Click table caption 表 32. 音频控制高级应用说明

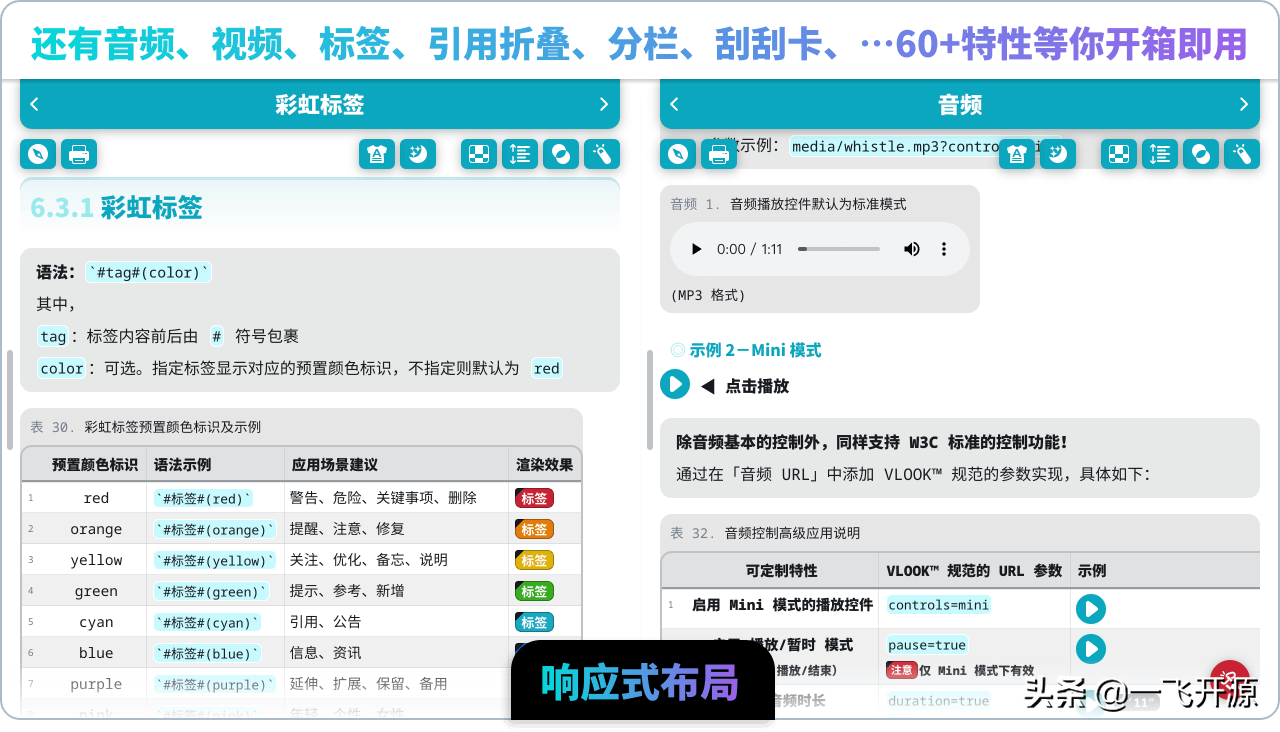[765, 533]
